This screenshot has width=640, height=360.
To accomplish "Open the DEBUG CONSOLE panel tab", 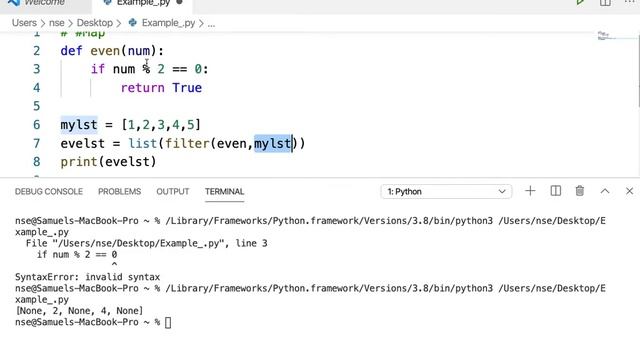I will point(49,191).
